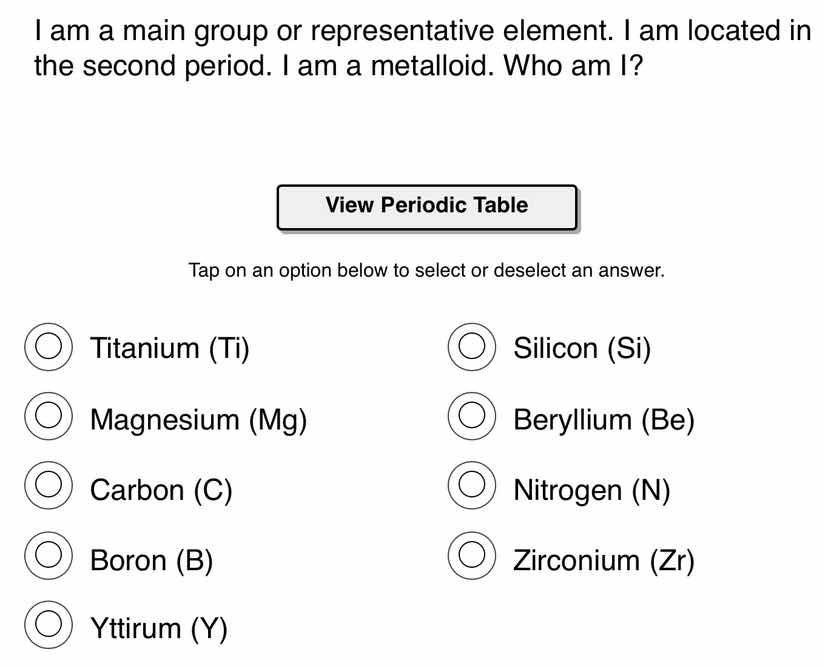Open the View Periodic Table button

tap(427, 206)
